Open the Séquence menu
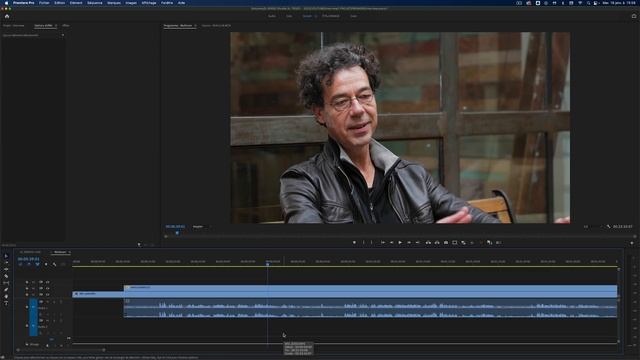Viewport: 640px width, 360px height. point(95,3)
